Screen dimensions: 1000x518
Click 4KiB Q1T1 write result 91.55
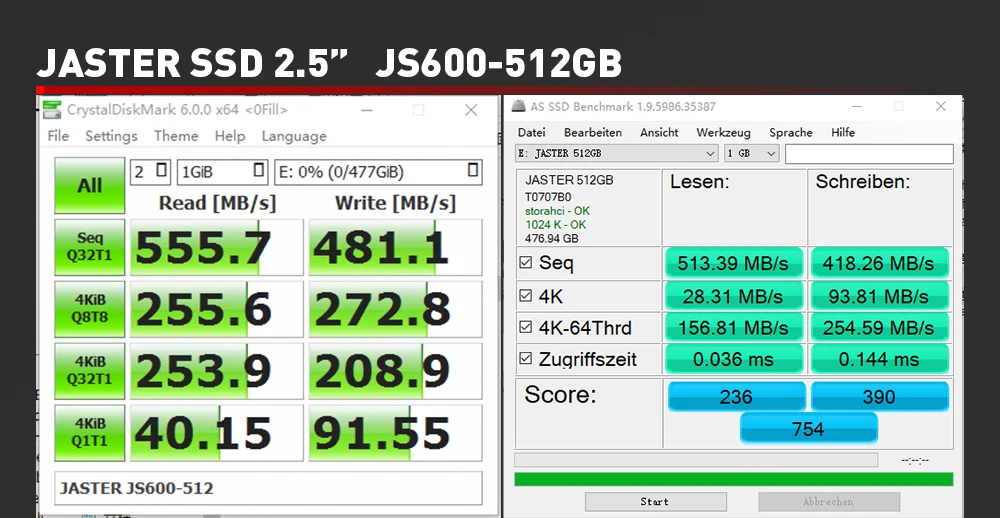pos(395,433)
